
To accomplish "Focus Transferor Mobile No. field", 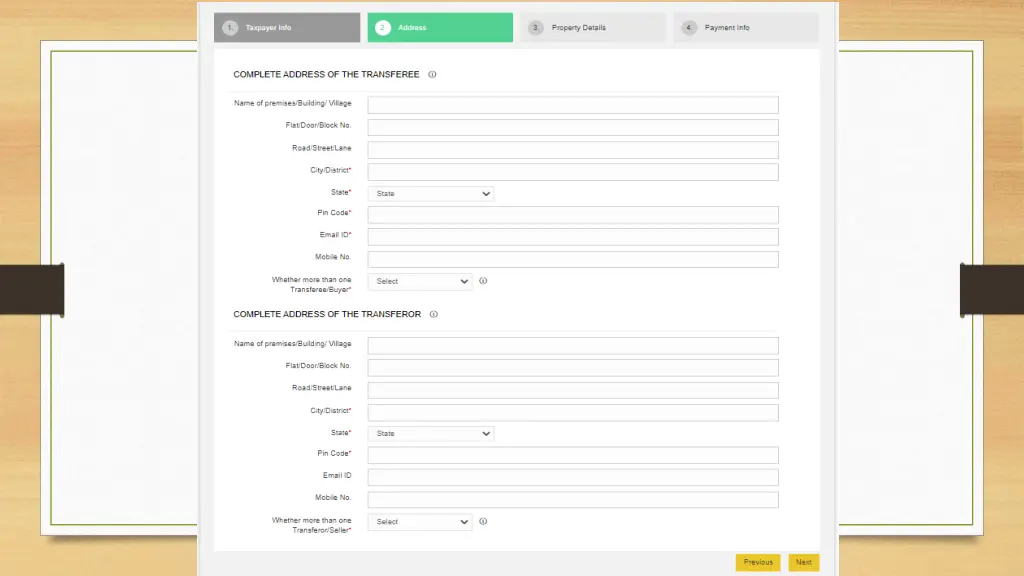I will [x=573, y=500].
